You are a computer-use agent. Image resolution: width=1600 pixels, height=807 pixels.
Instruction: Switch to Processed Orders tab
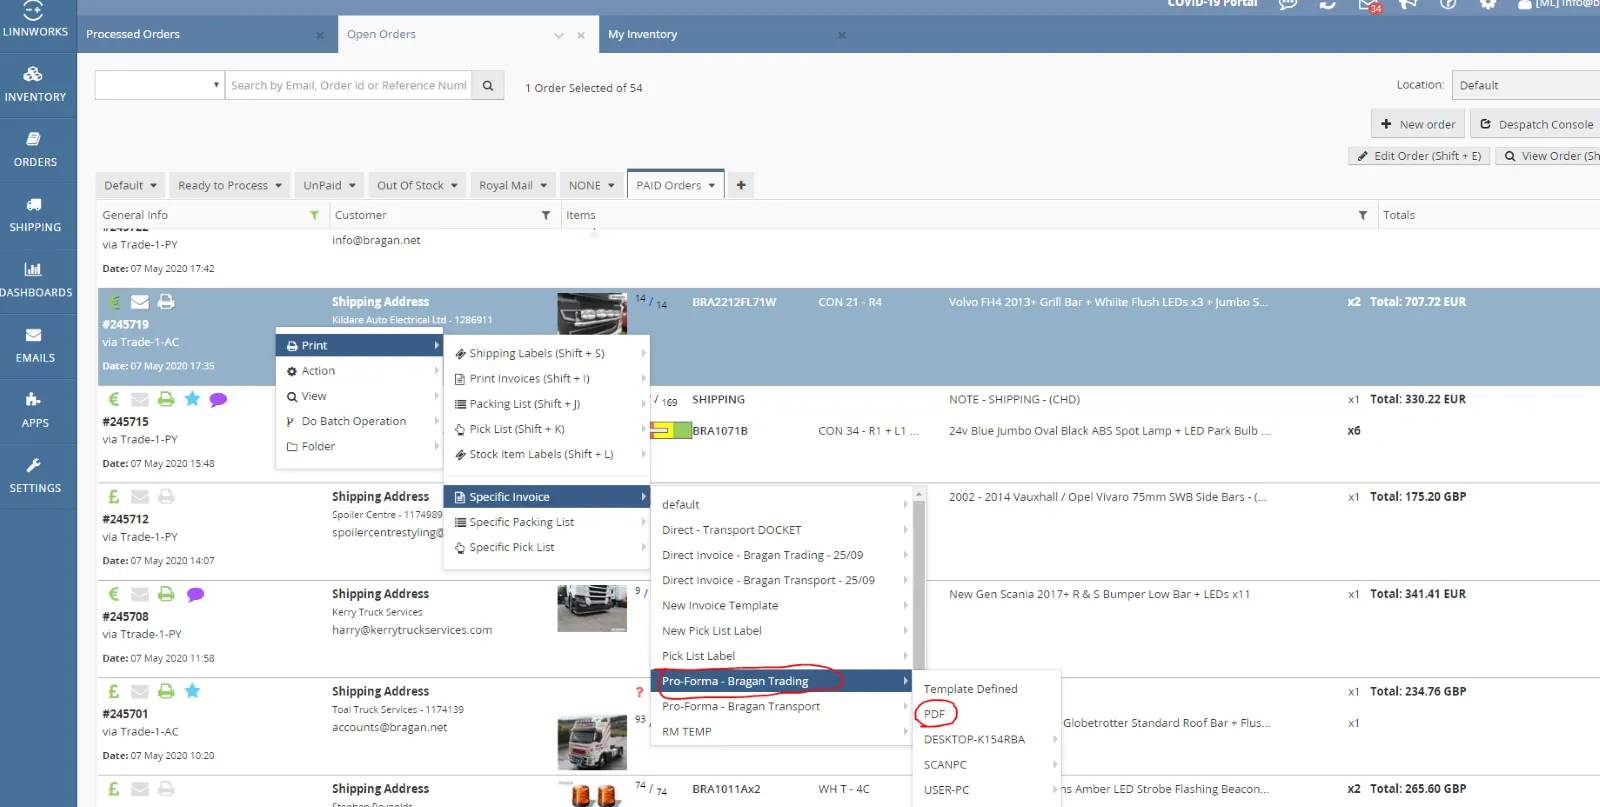(133, 34)
